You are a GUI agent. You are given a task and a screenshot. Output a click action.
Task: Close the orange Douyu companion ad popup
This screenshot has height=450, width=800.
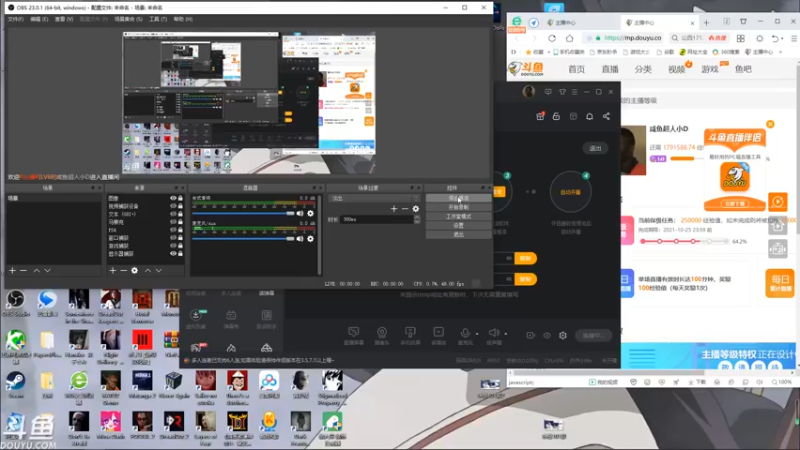point(770,124)
